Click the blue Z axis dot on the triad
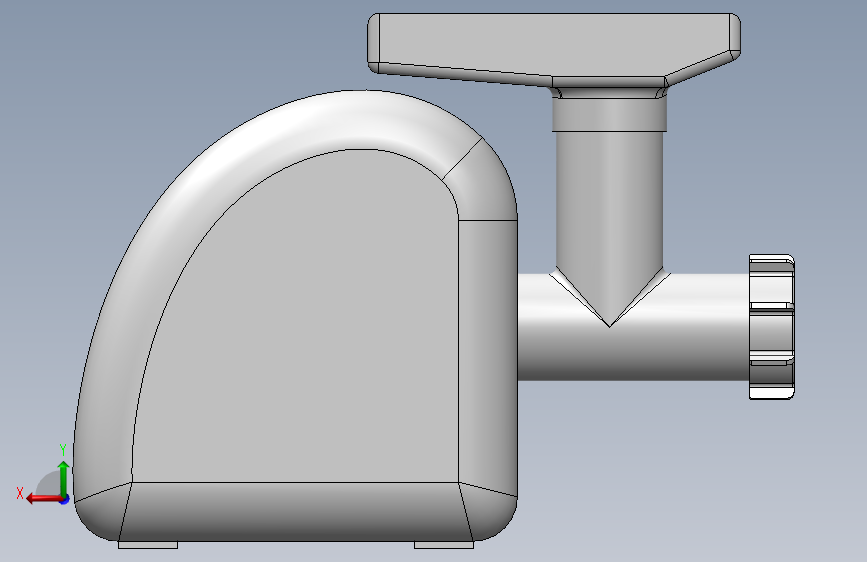 click(x=65, y=499)
